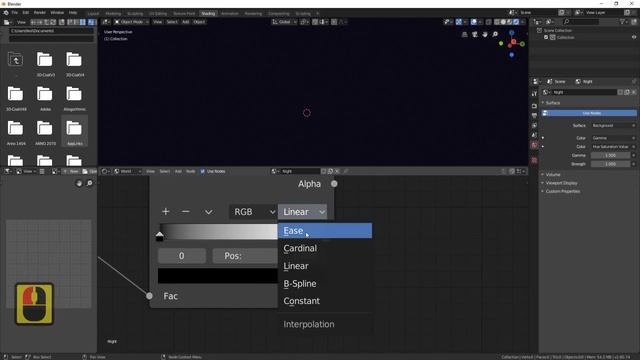
Task: Click image editor pan hand icon
Action: [x=79, y=184]
